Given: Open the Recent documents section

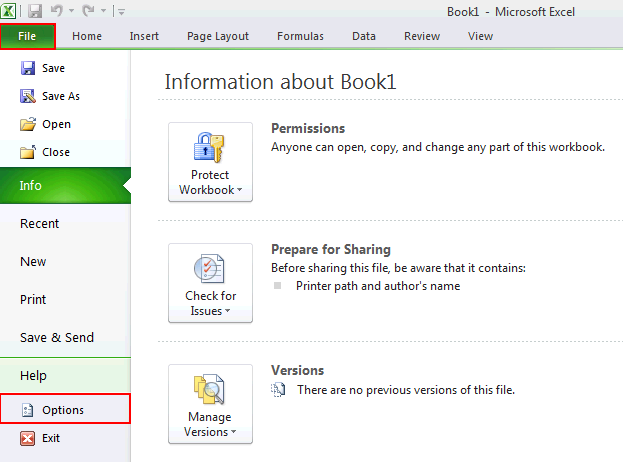Looking at the screenshot, I should pos(40,224).
